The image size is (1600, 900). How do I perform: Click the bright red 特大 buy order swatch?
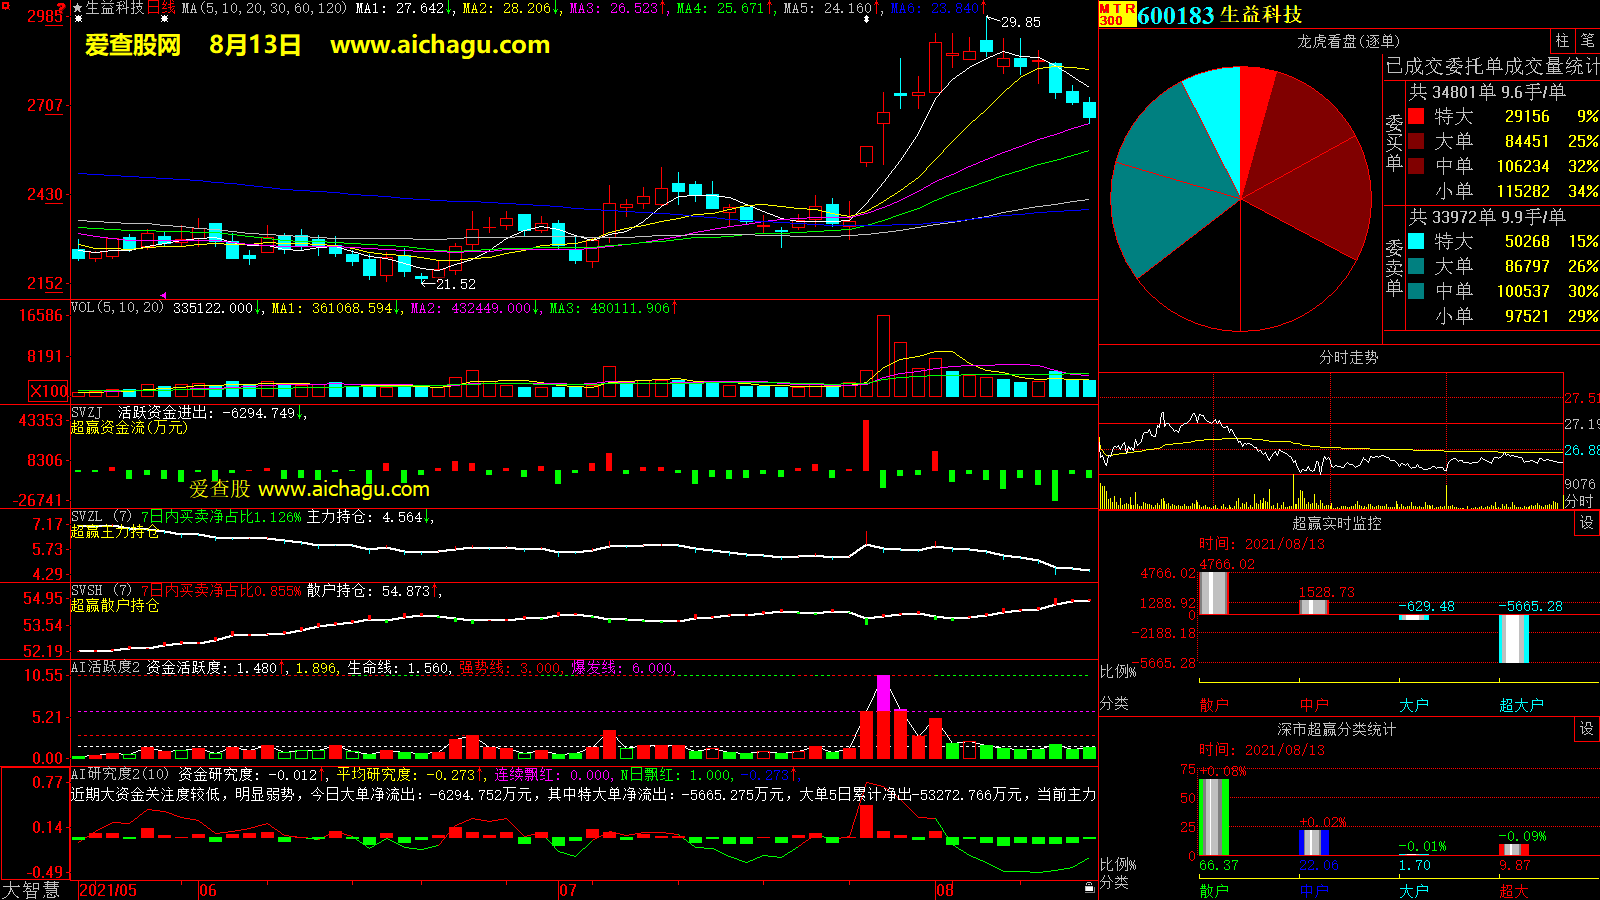1416,117
